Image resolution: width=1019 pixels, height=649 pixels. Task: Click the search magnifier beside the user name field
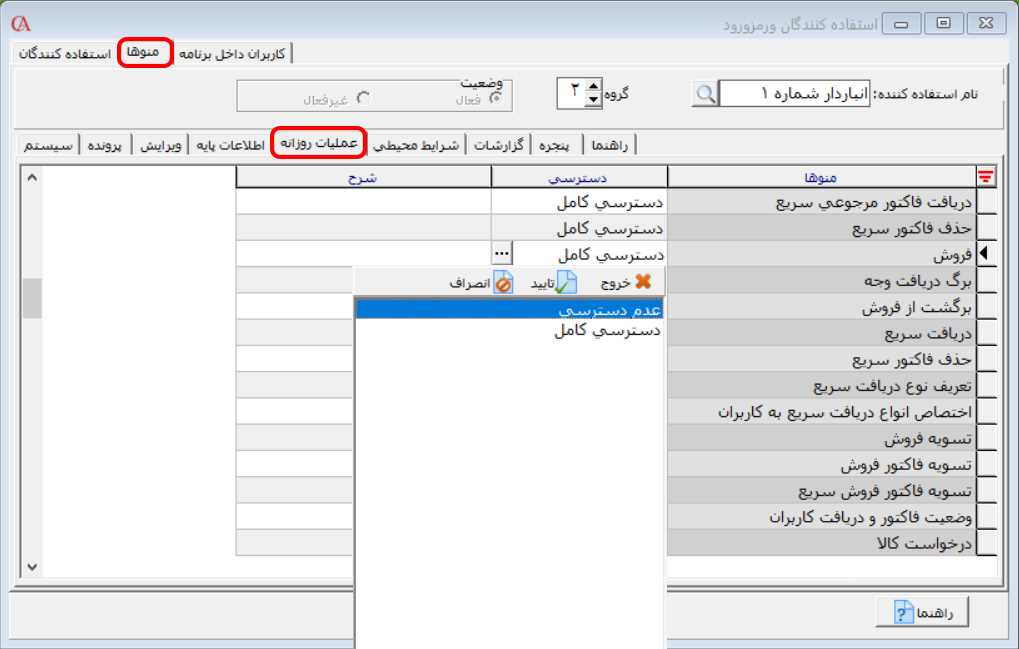pos(706,92)
